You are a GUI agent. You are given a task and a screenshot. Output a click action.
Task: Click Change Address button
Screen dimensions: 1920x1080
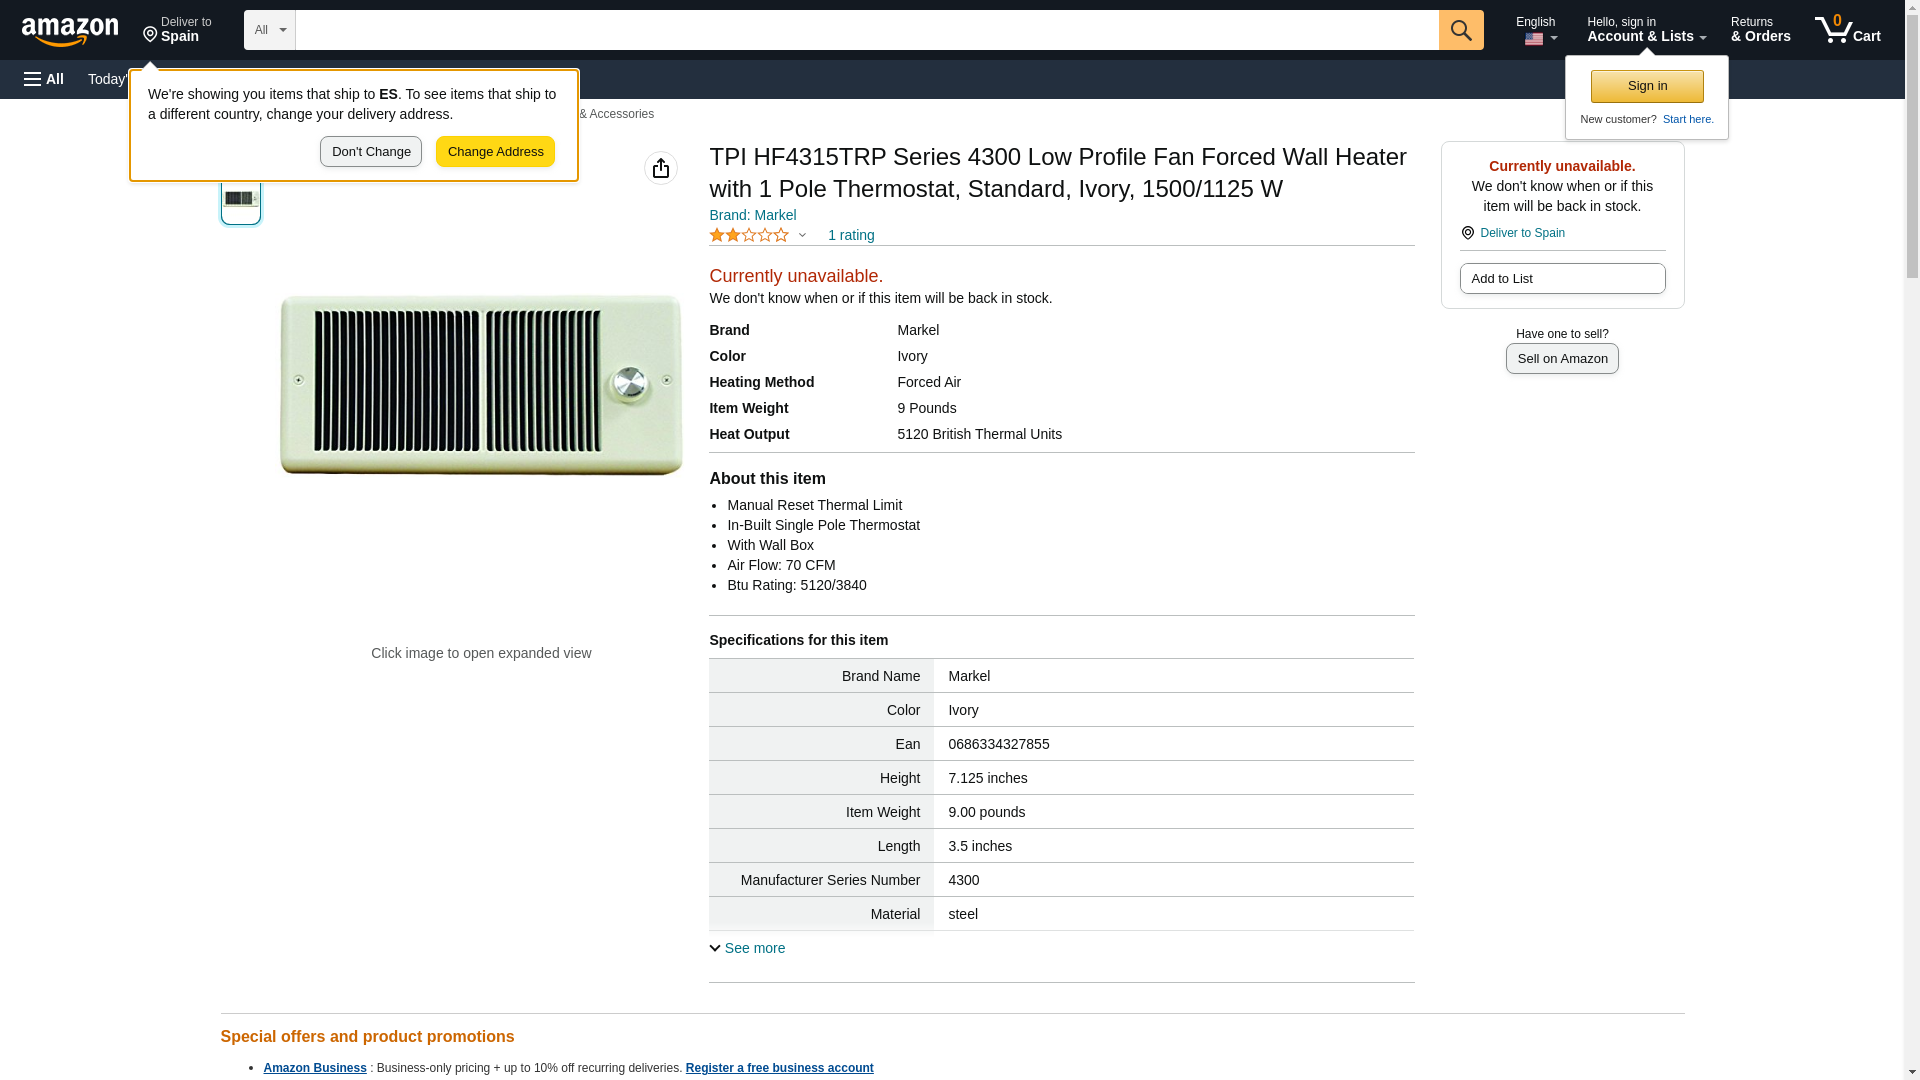click(495, 152)
